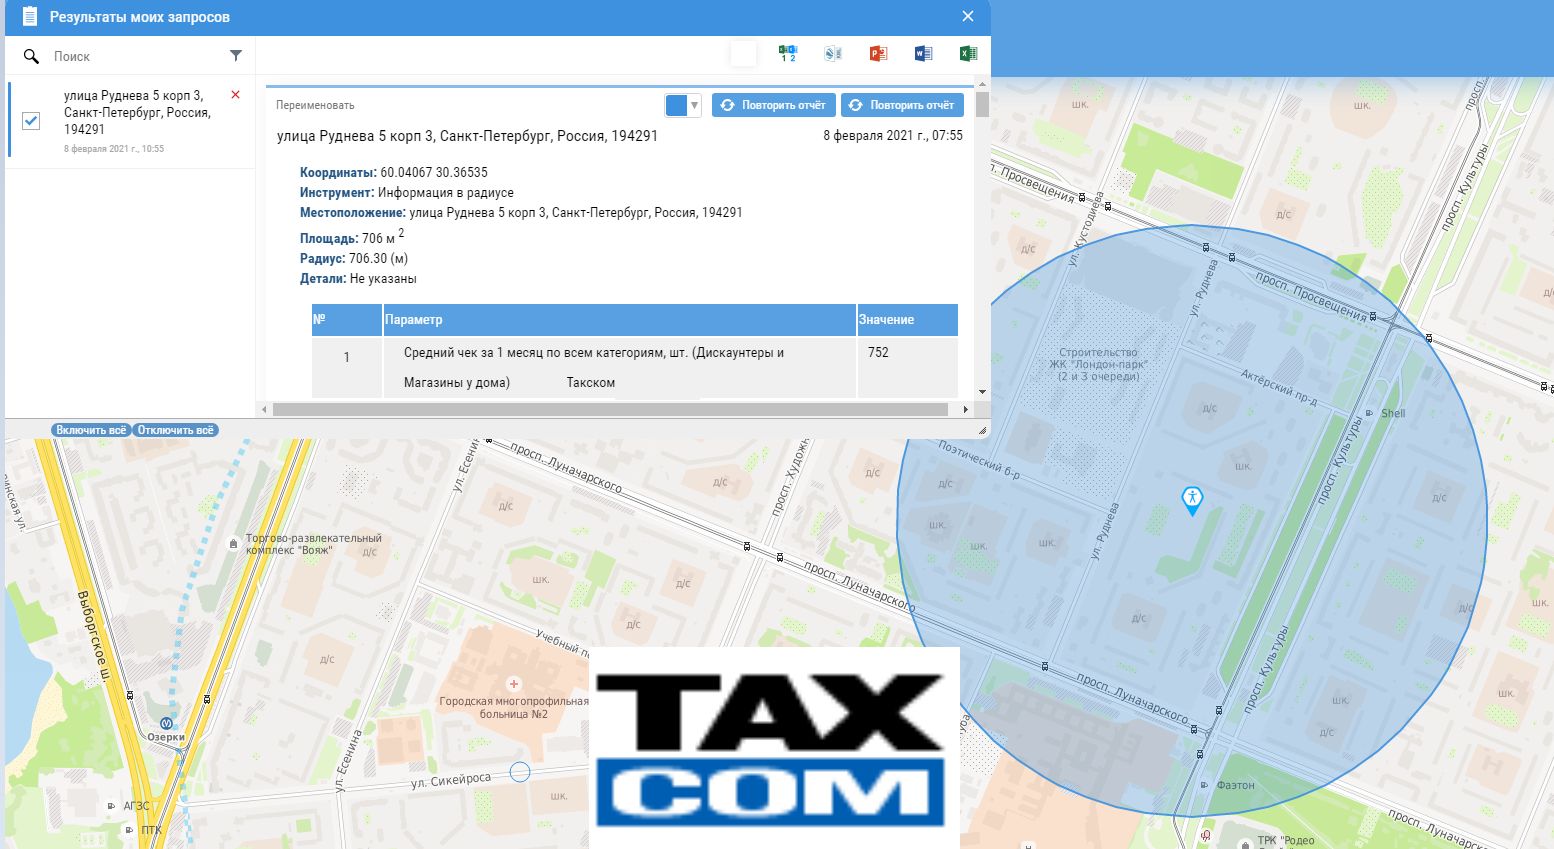Click the Переименовать link

[315, 105]
